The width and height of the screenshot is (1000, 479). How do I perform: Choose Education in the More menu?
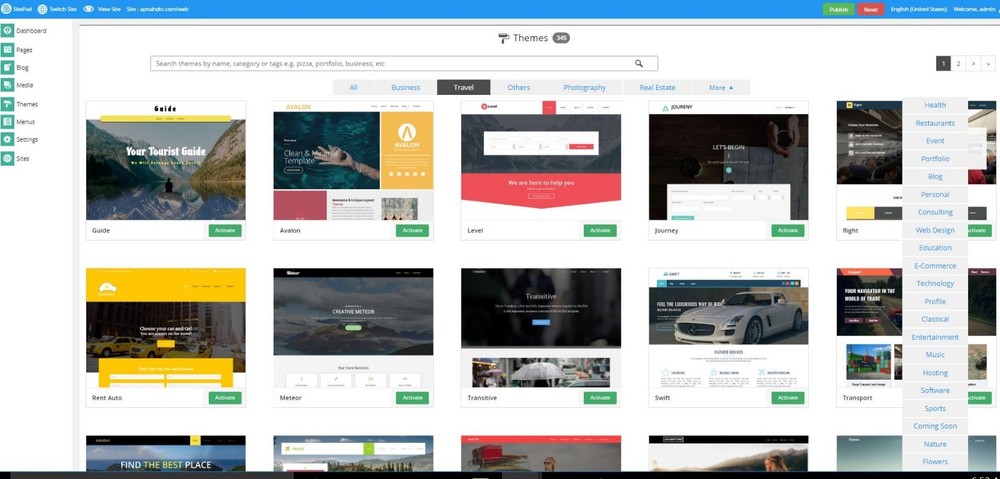click(x=935, y=248)
